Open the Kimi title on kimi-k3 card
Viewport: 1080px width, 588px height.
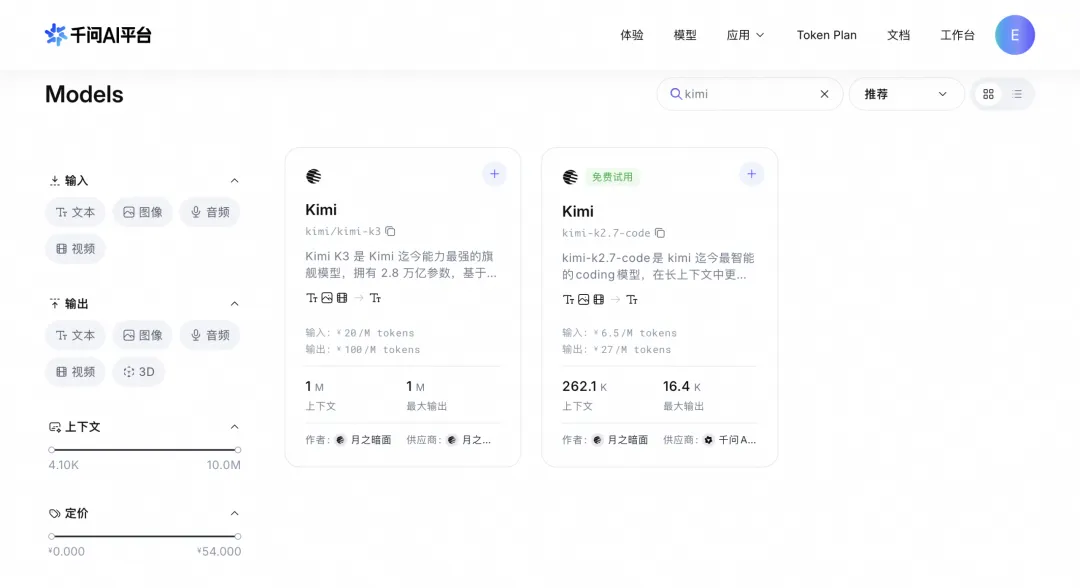tap(321, 209)
